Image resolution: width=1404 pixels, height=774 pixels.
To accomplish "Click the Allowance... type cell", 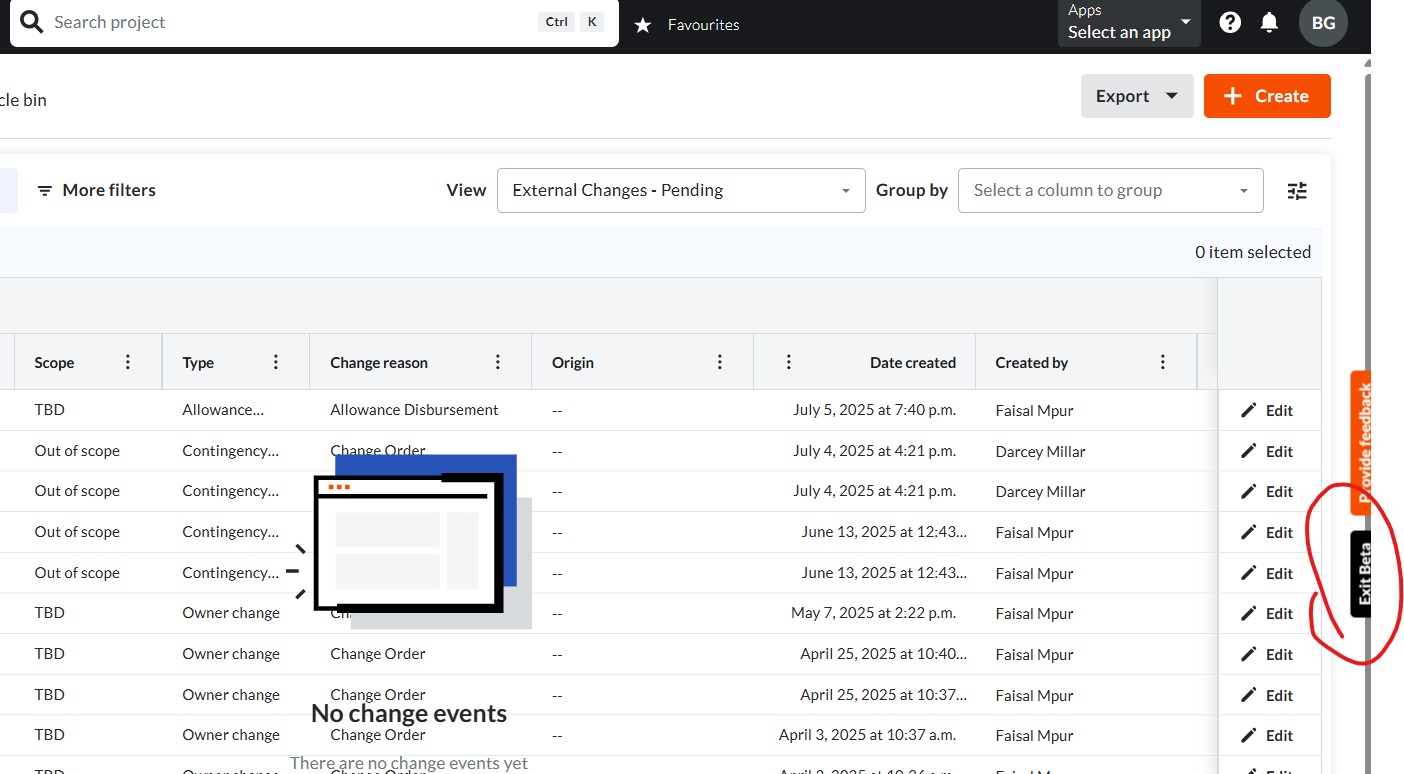I will pyautogui.click(x=223, y=410).
